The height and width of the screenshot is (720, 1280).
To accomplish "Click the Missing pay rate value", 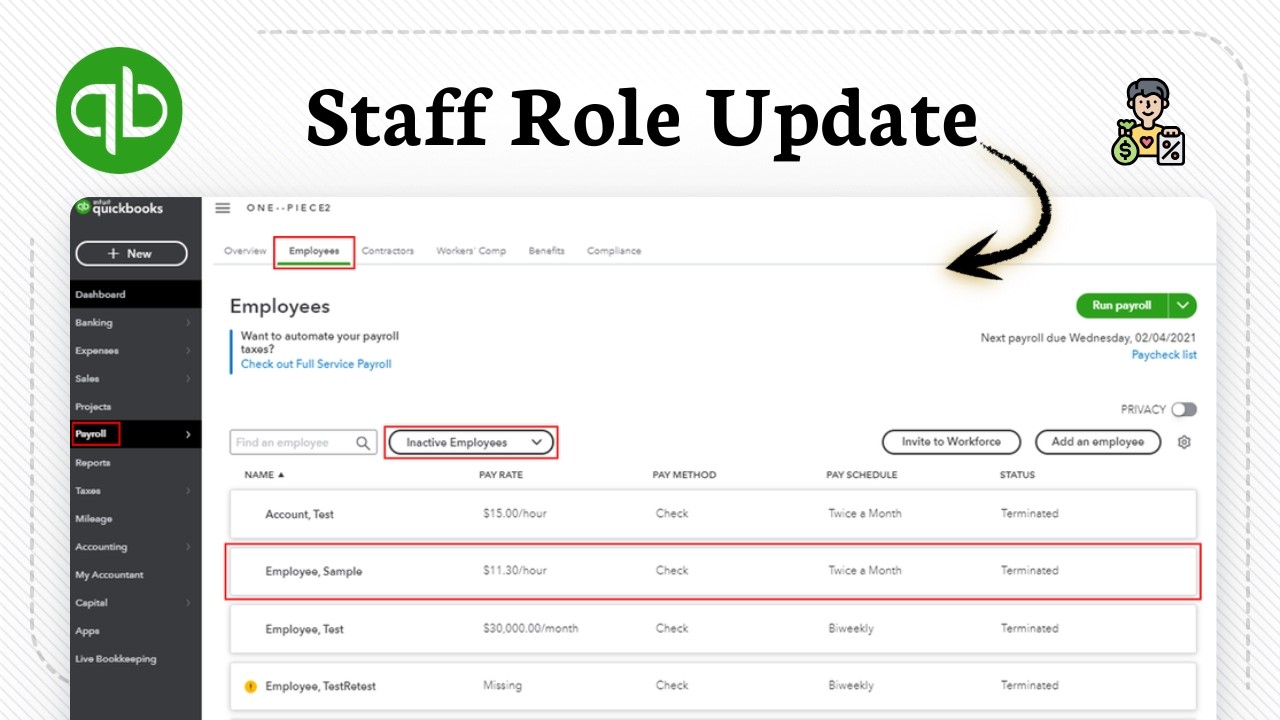I will click(x=502, y=686).
